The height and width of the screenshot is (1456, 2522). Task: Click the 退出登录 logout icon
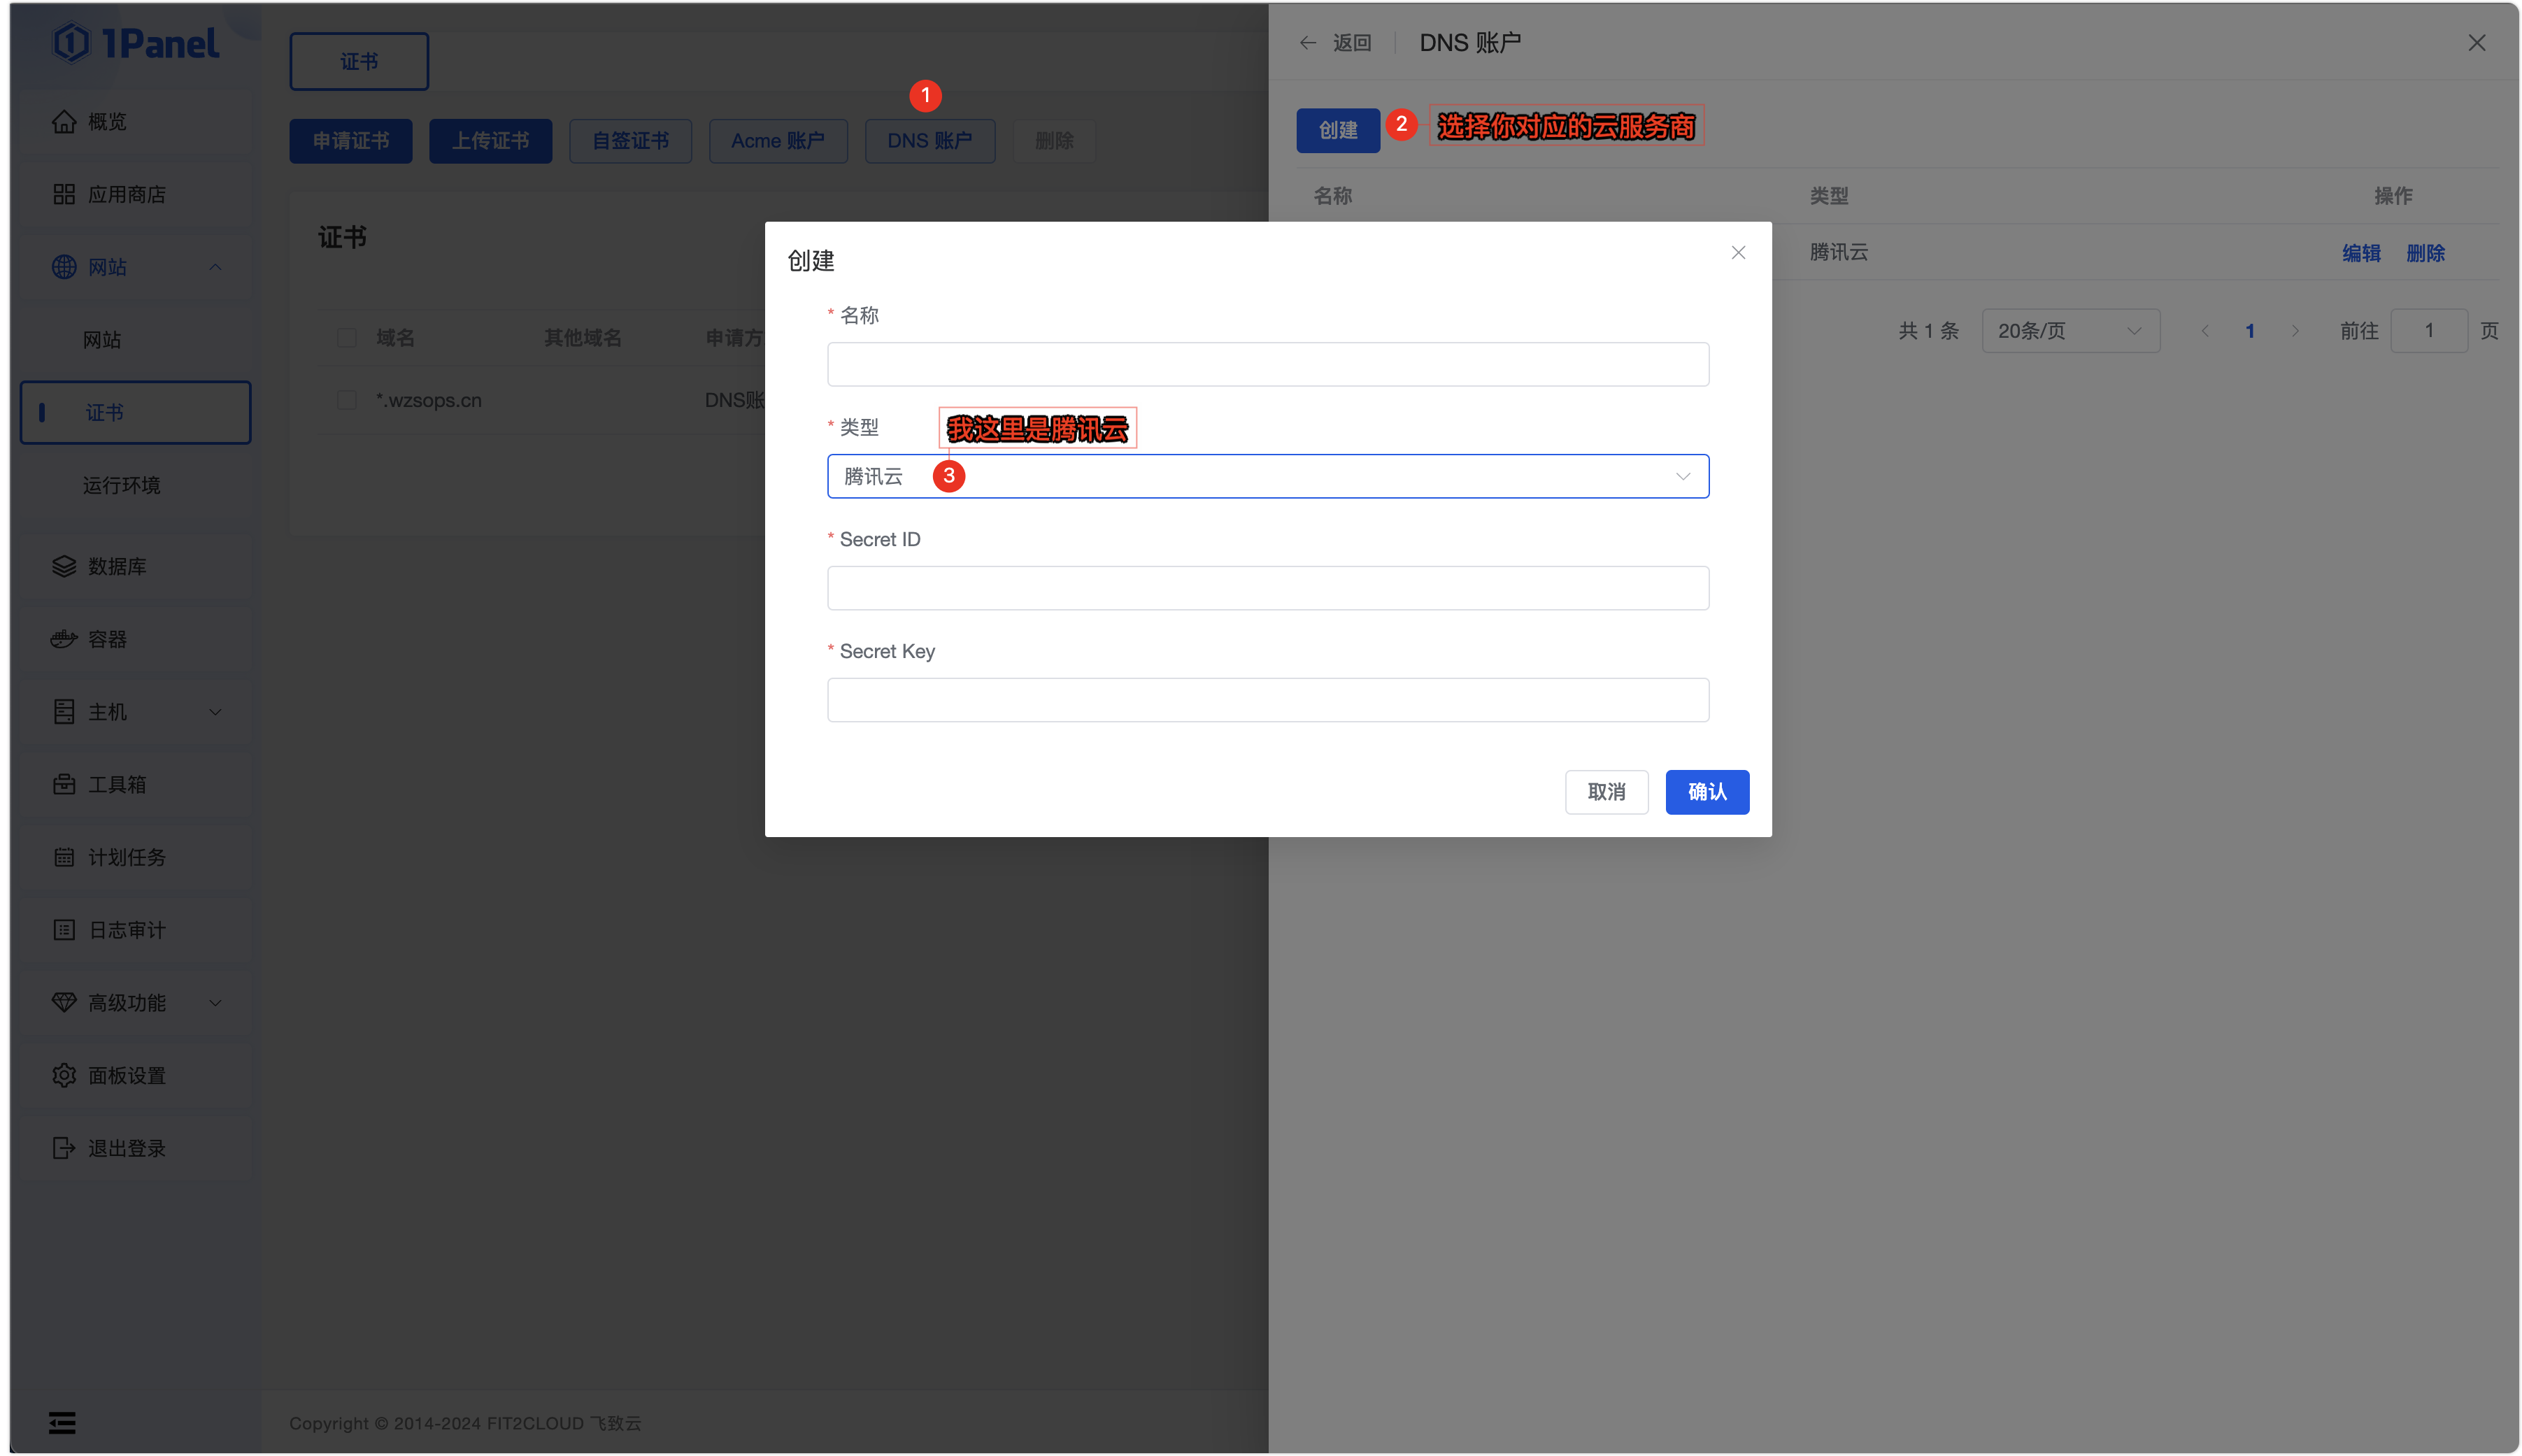[x=64, y=1149]
